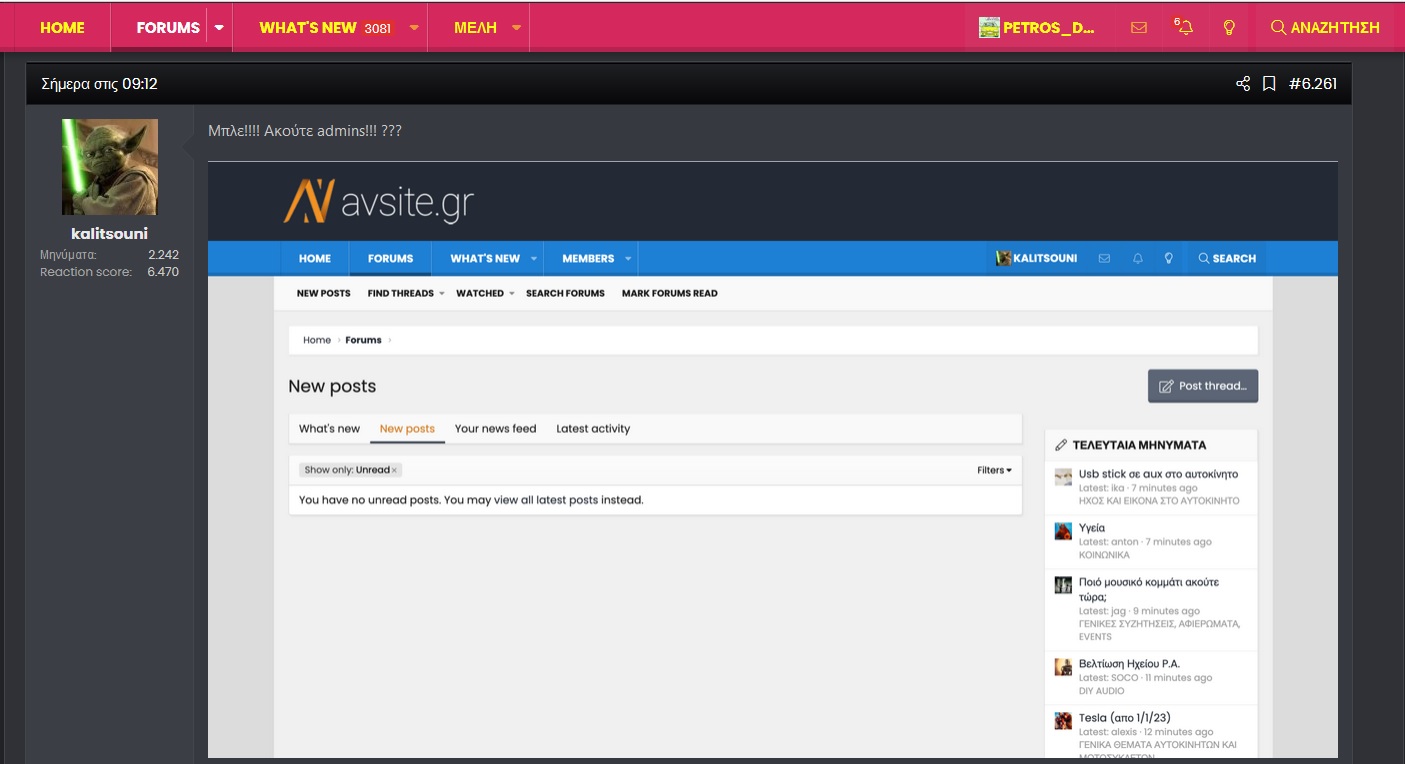Expand the embedded blue WHAT'S NEW dropdown arrow

coord(534,259)
